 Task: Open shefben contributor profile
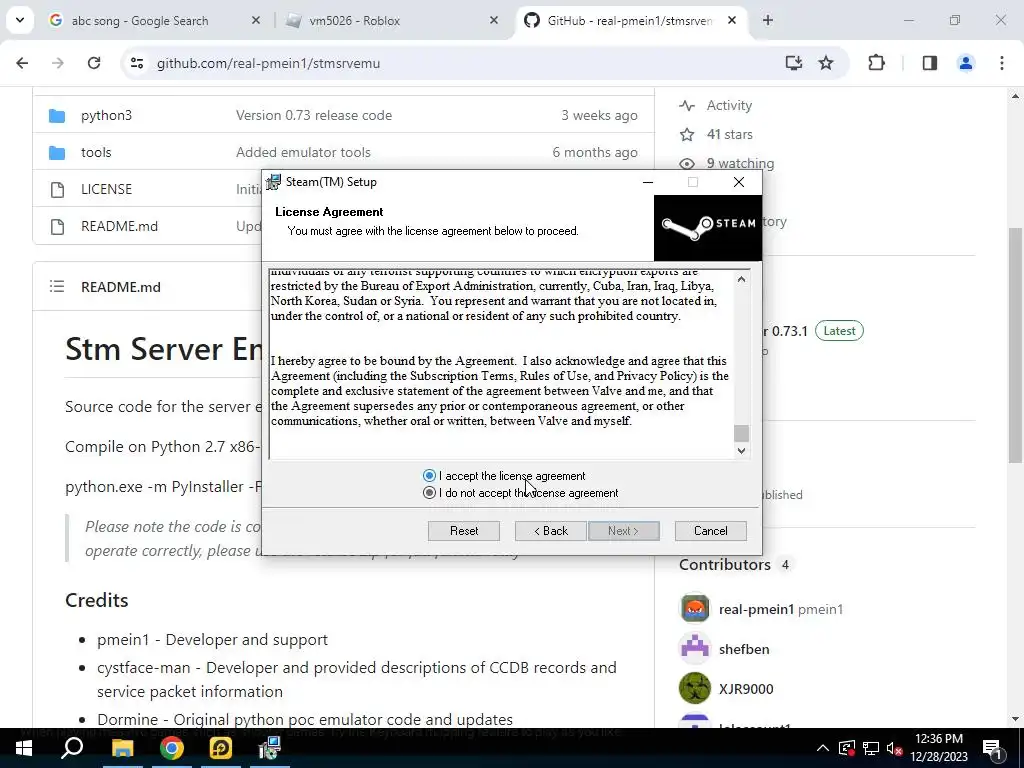[744, 649]
